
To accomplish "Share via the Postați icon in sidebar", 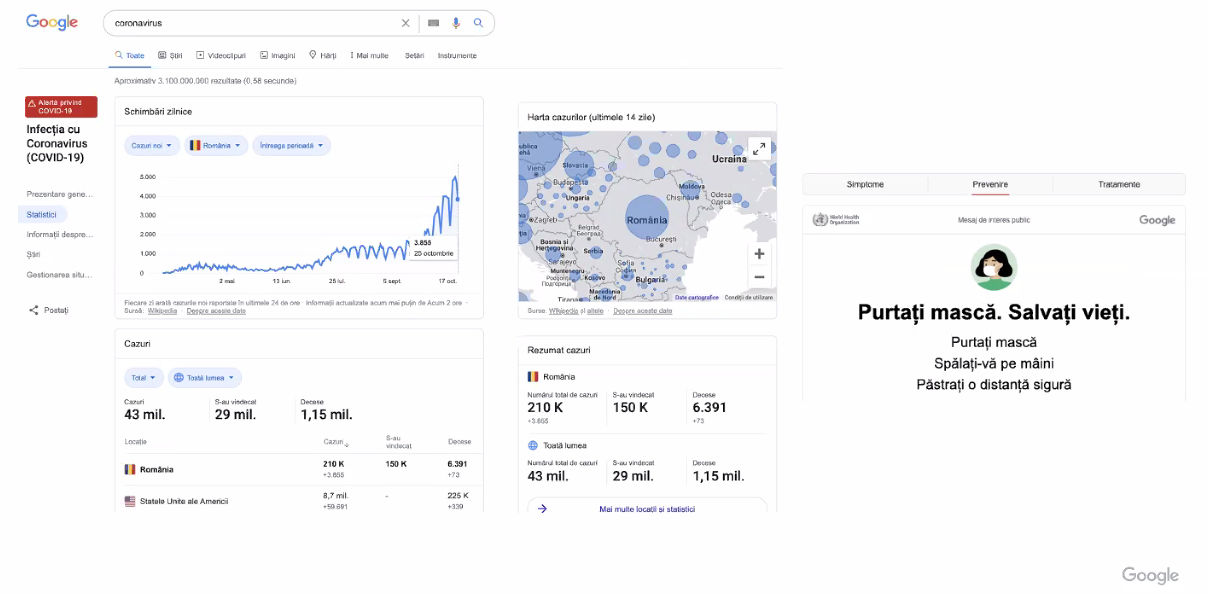I will pos(34,310).
